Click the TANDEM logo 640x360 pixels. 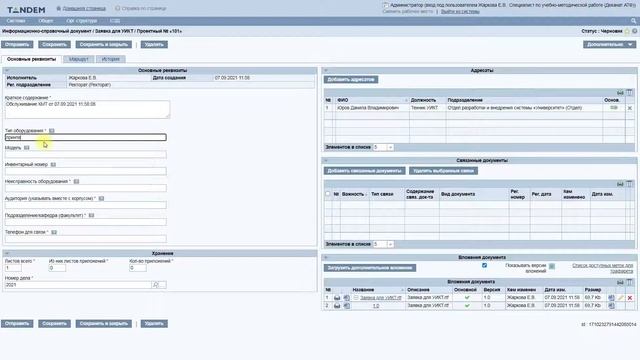coord(26,9)
